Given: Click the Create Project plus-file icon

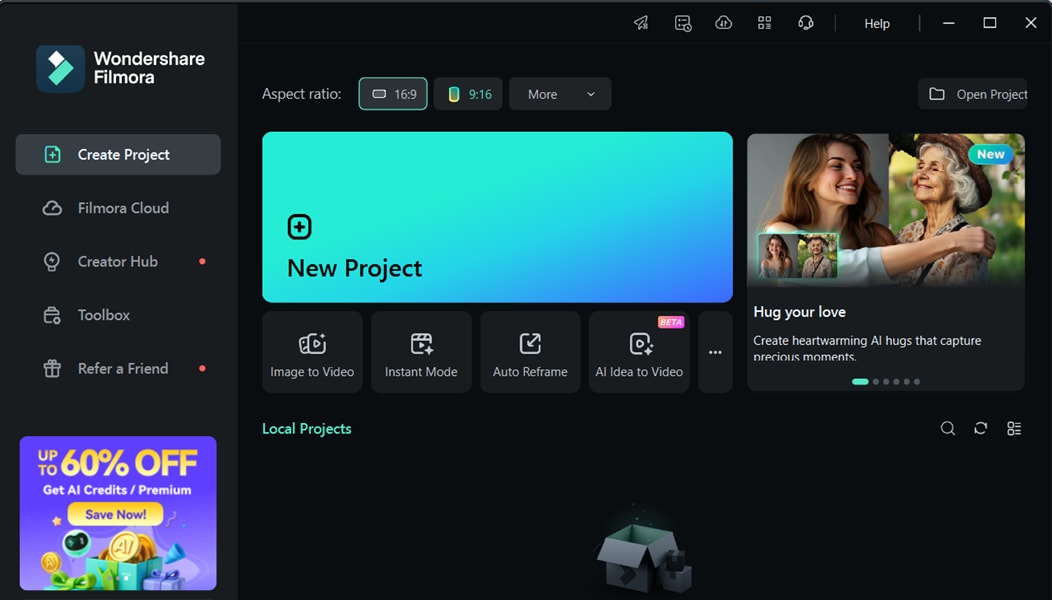Looking at the screenshot, I should (52, 154).
